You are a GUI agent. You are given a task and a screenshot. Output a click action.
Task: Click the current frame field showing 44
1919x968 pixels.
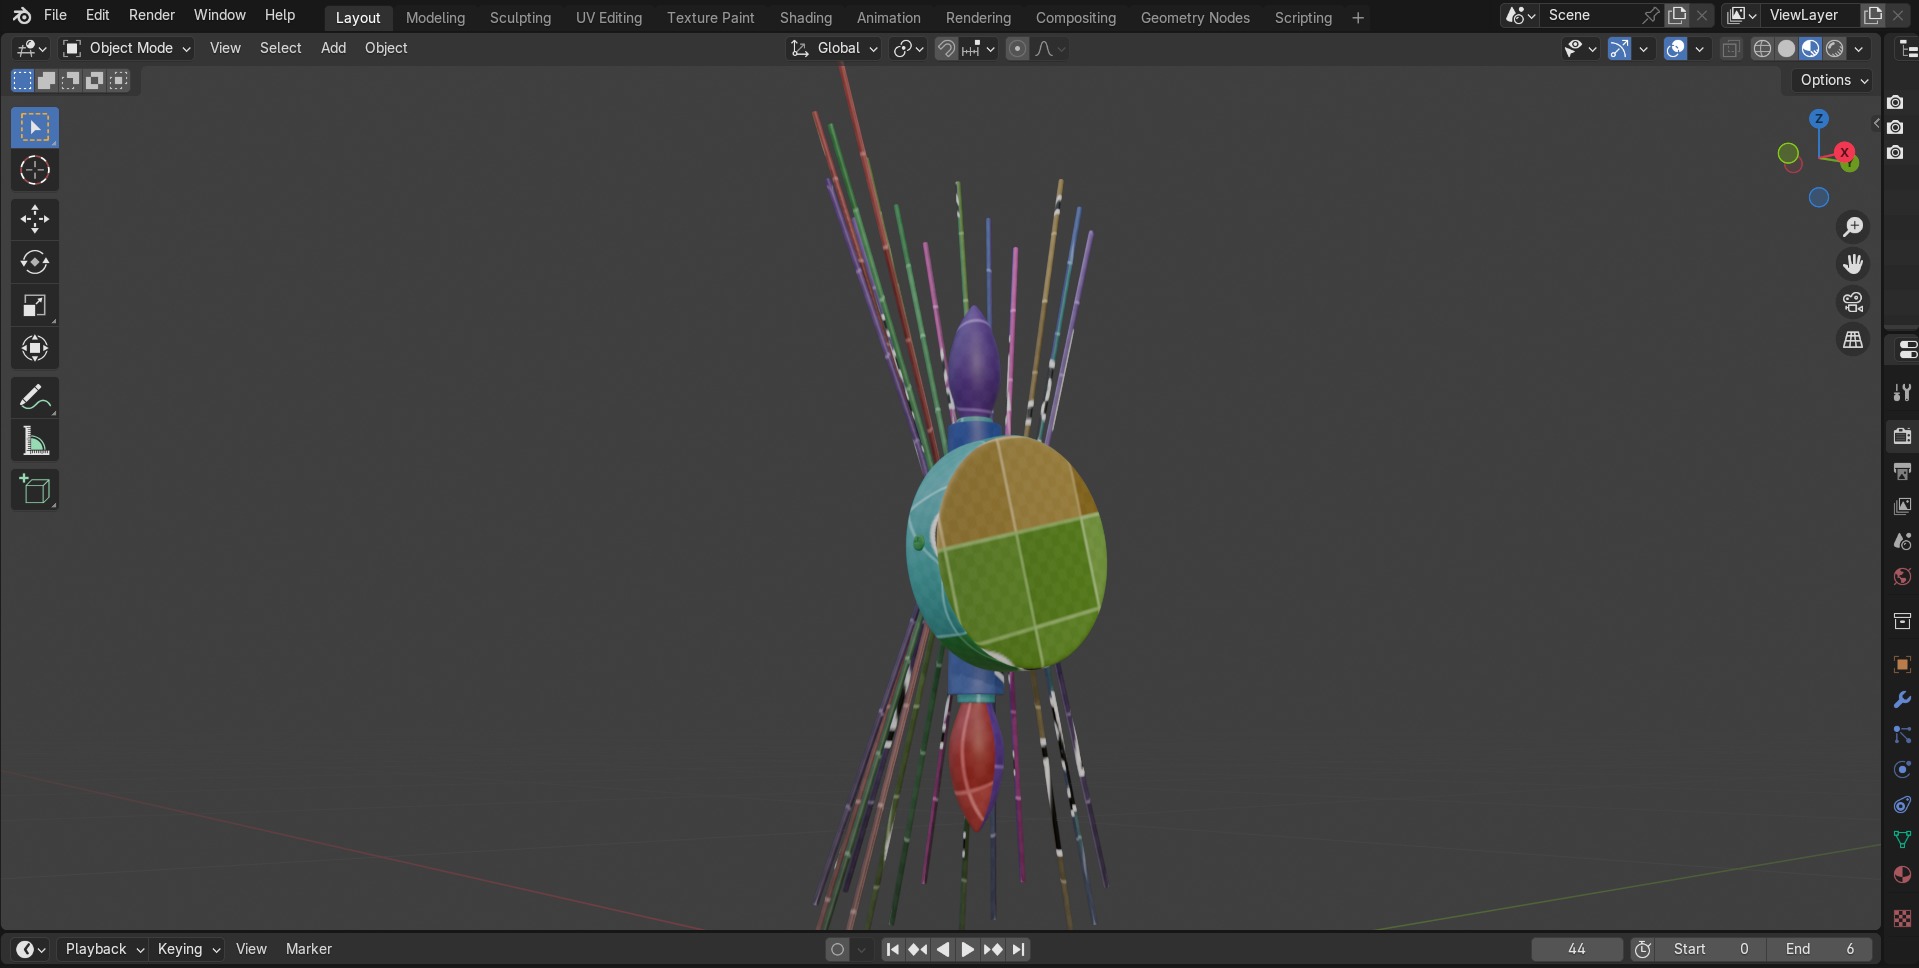pos(1577,949)
